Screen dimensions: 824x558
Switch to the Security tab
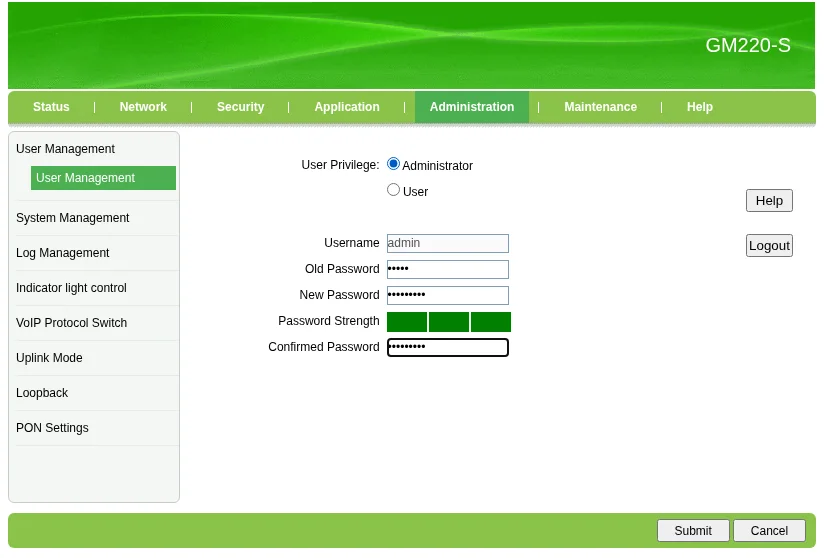coord(240,107)
